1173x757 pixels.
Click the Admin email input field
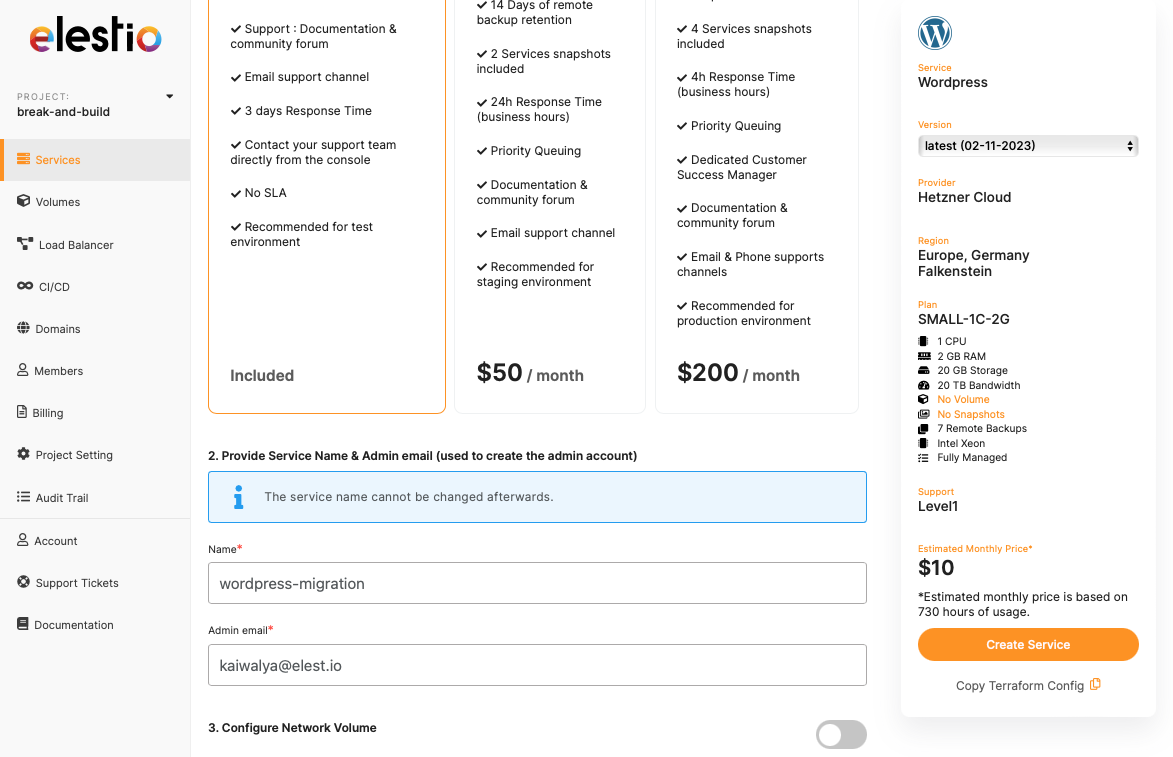pyautogui.click(x=537, y=665)
